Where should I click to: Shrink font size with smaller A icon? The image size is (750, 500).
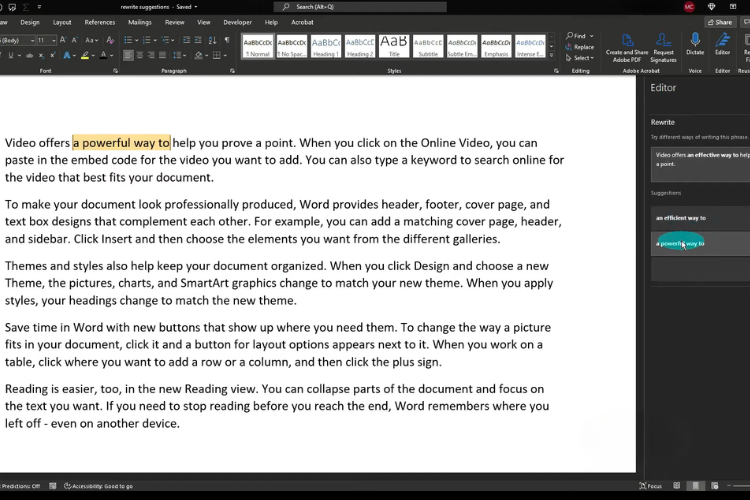tap(74, 40)
